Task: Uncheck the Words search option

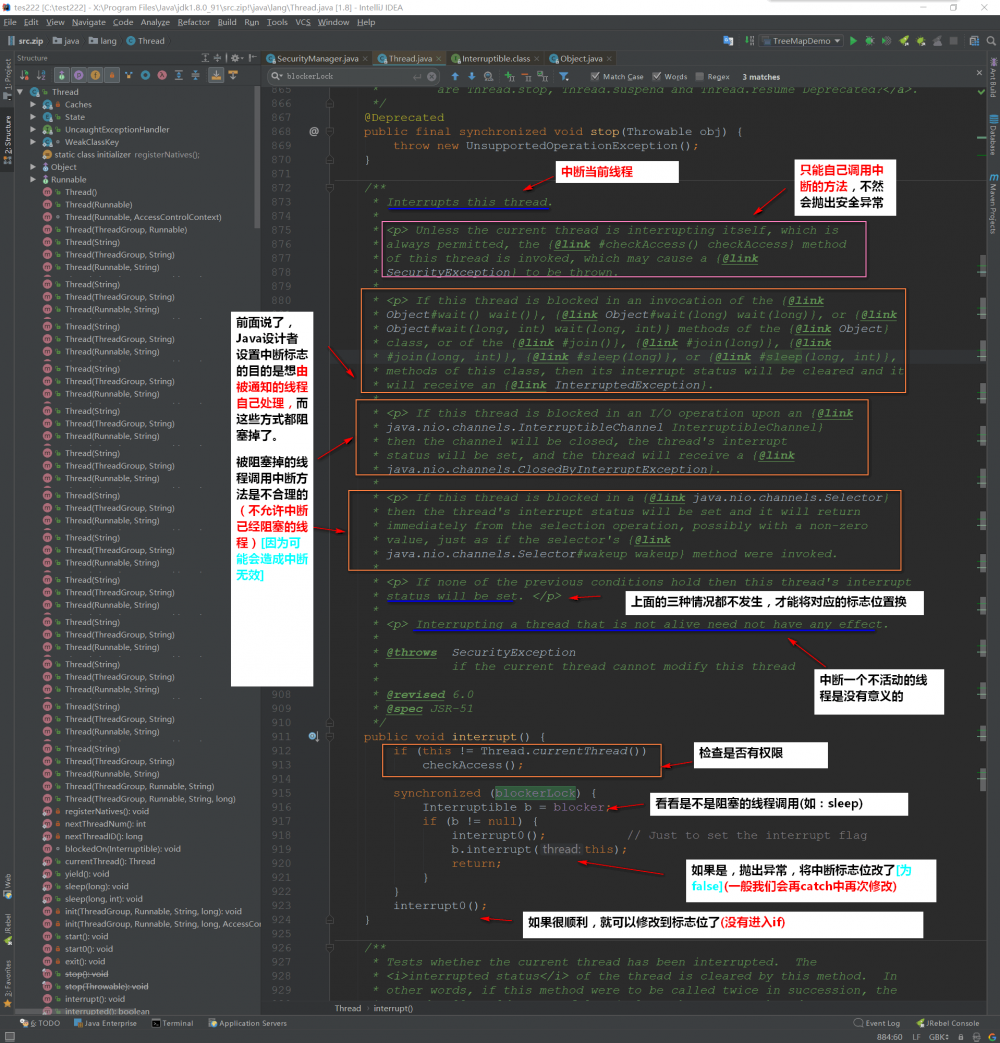Action: pyautogui.click(x=657, y=76)
